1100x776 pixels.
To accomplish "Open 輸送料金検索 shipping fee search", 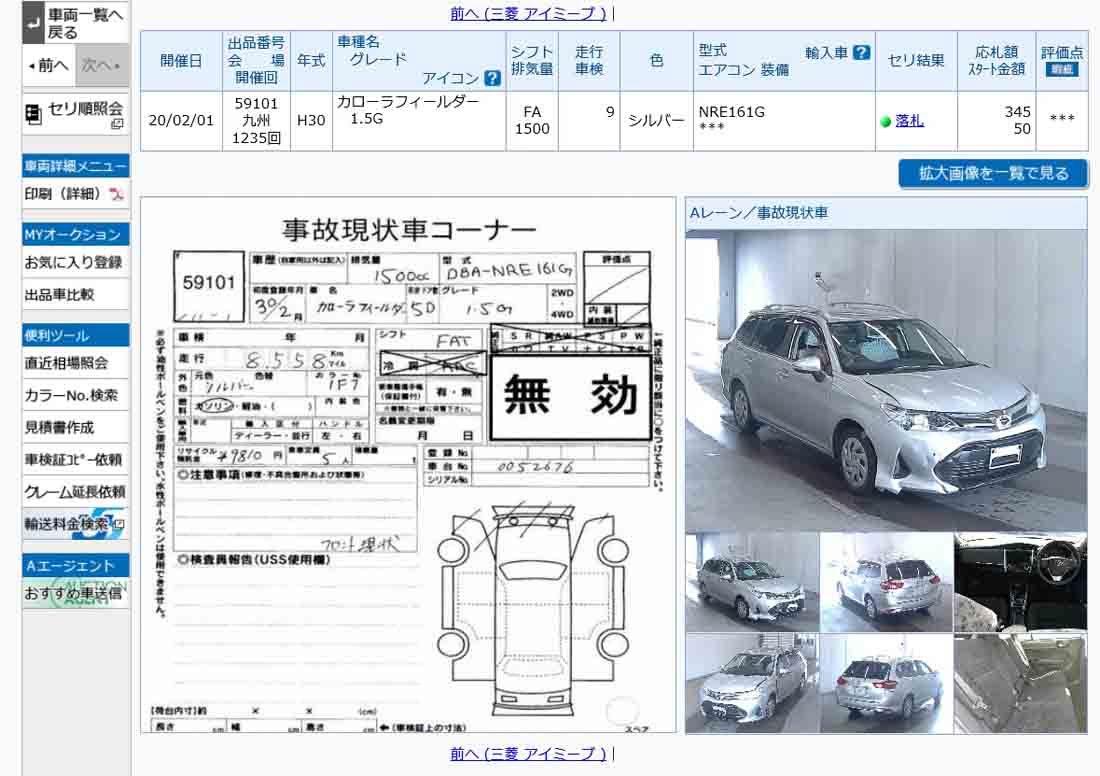I will pyautogui.click(x=76, y=524).
